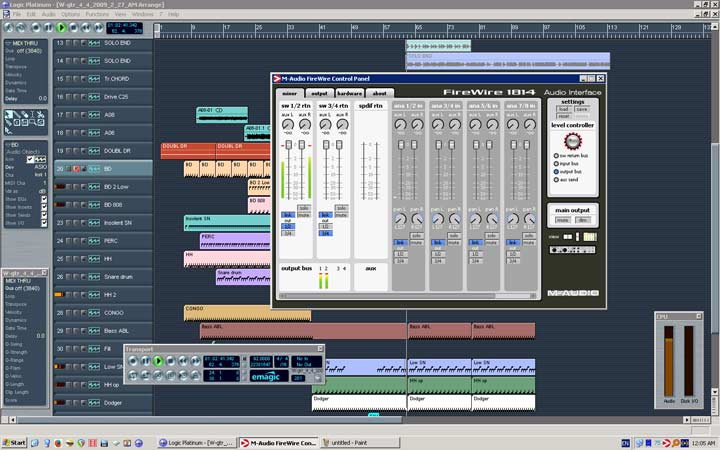Toggle the Show EQs checkbox
Screen dimensions: 720x450
click(44, 199)
